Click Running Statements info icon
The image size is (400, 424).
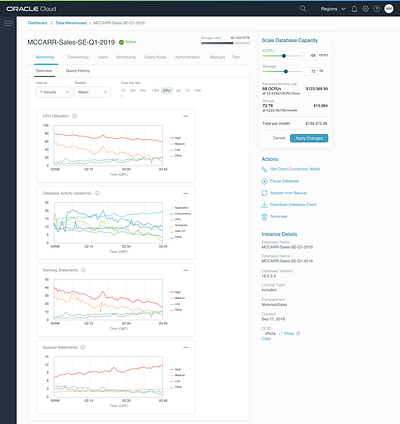(x=83, y=270)
